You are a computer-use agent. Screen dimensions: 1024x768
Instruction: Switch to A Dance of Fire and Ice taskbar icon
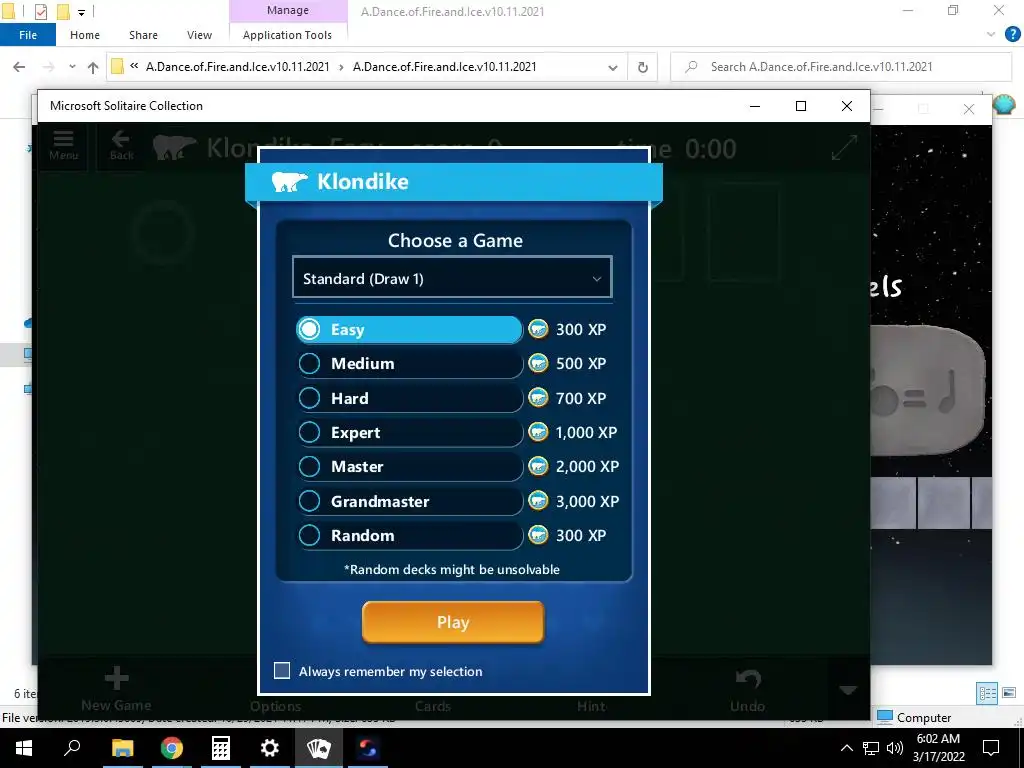coord(368,748)
